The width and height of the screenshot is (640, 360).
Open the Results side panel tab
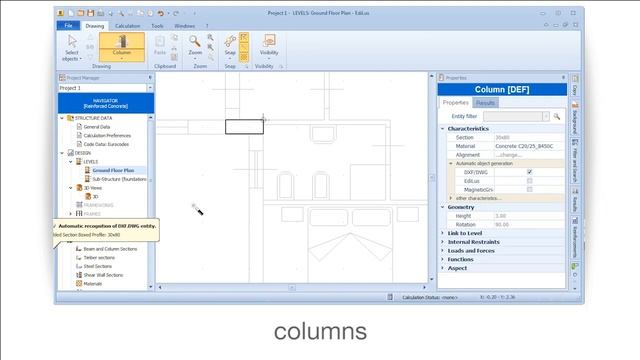click(x=575, y=200)
